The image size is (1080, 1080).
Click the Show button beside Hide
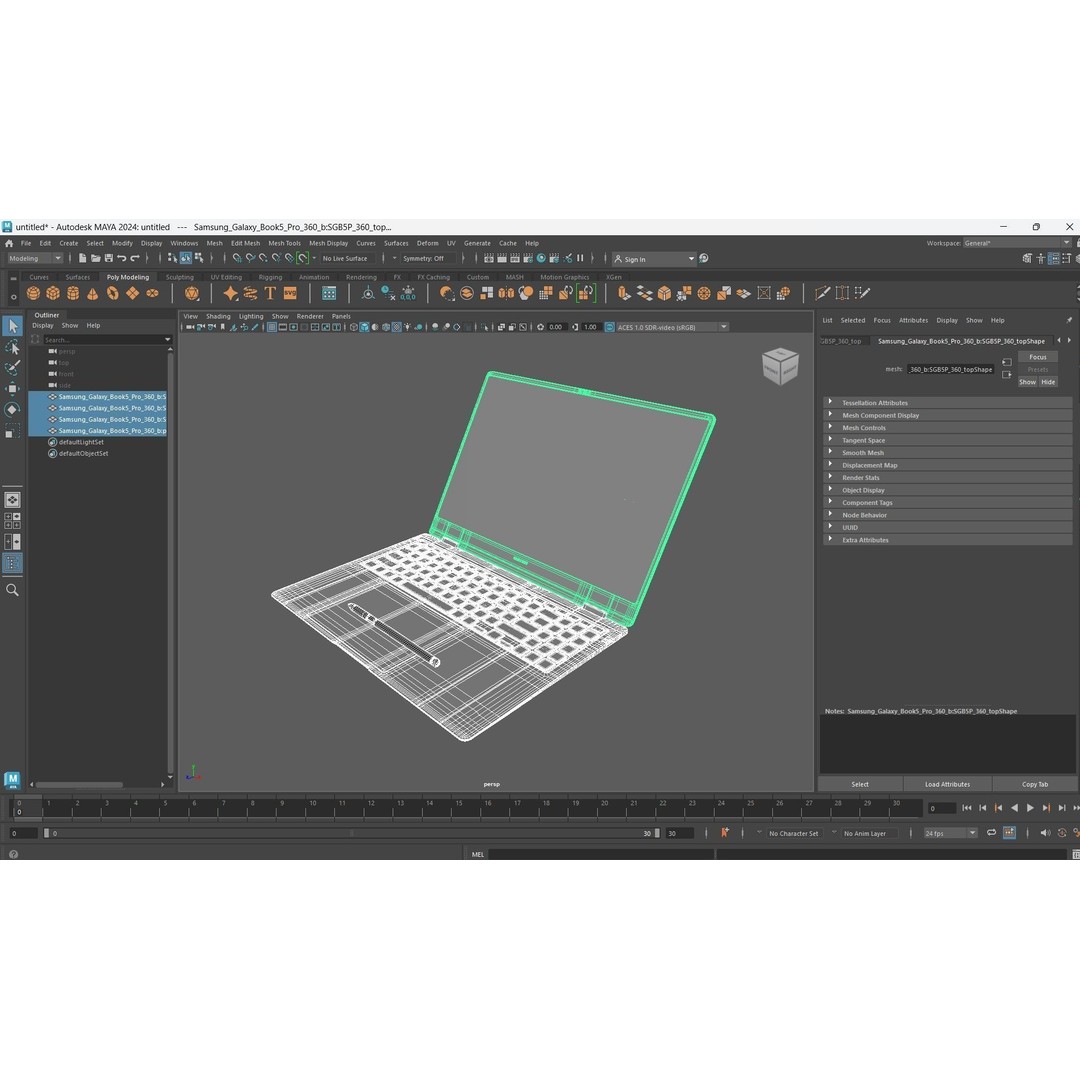pyautogui.click(x=1027, y=382)
